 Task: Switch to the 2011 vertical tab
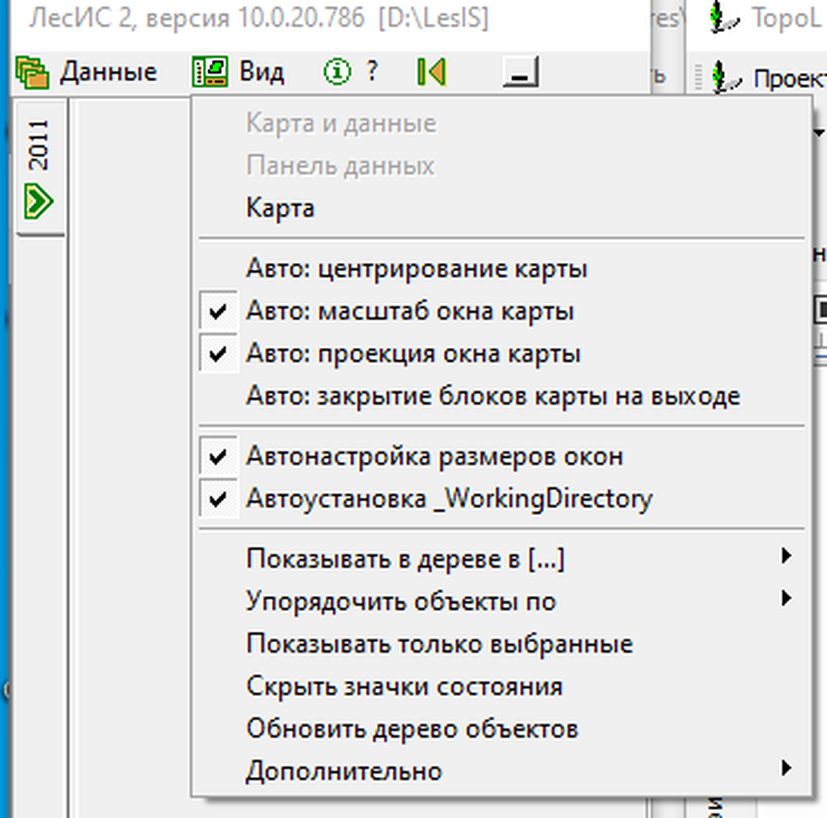point(38,145)
